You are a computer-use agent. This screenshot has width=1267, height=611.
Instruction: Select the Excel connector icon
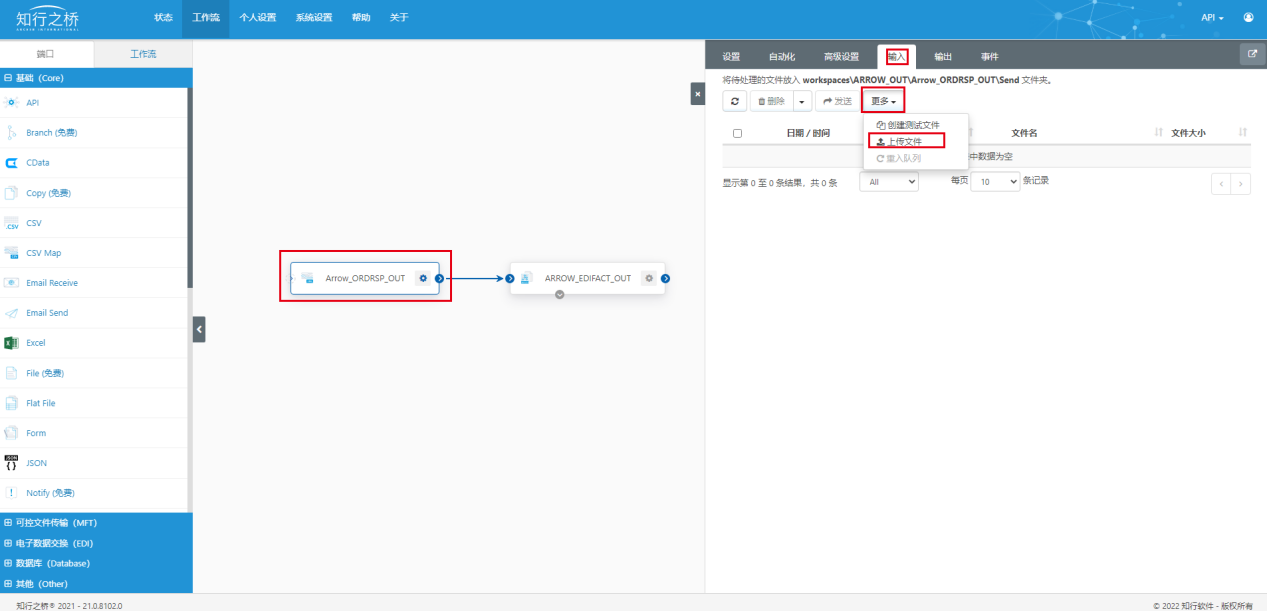pos(12,343)
